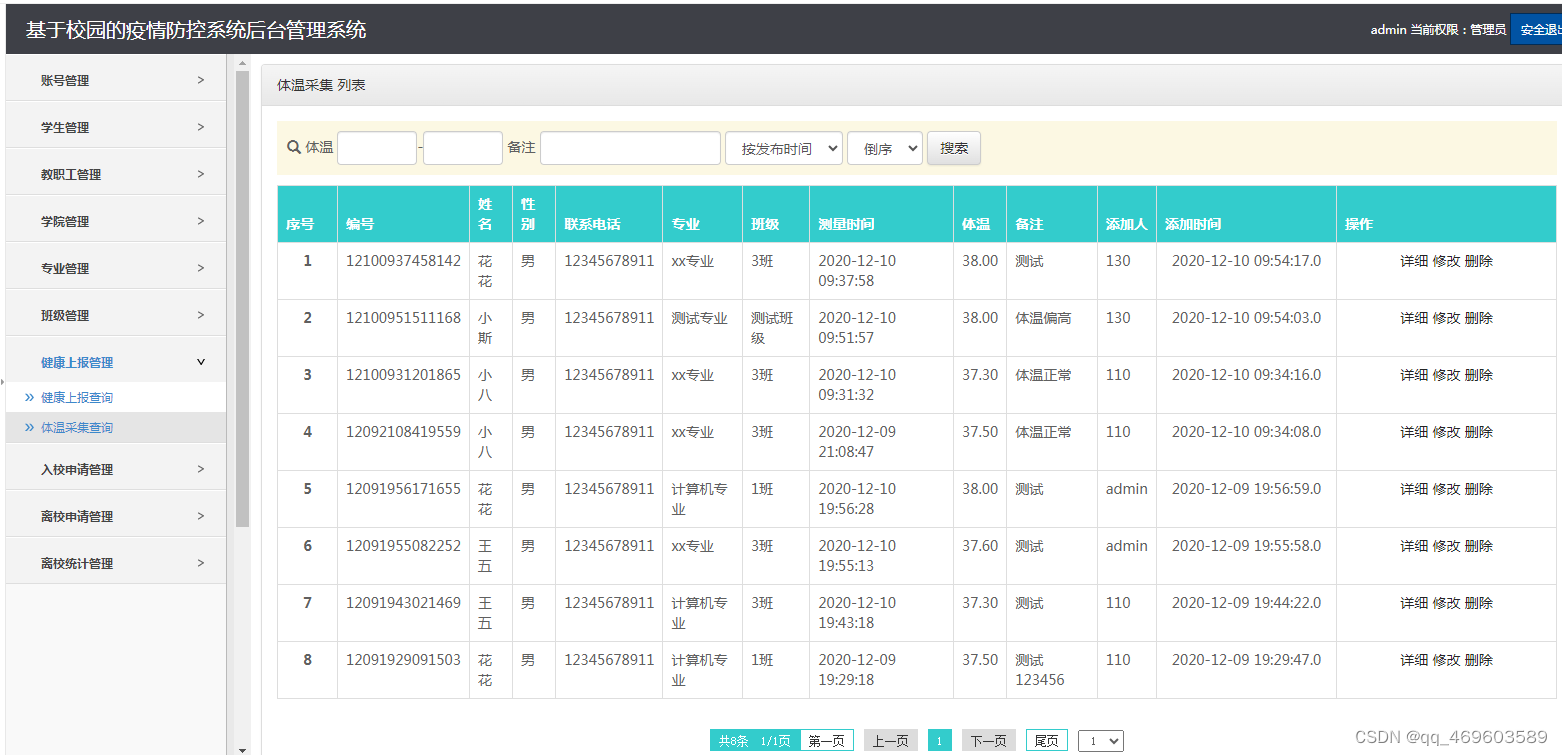
Task: Click 修改 for record 12100937458142
Action: 1446,261
